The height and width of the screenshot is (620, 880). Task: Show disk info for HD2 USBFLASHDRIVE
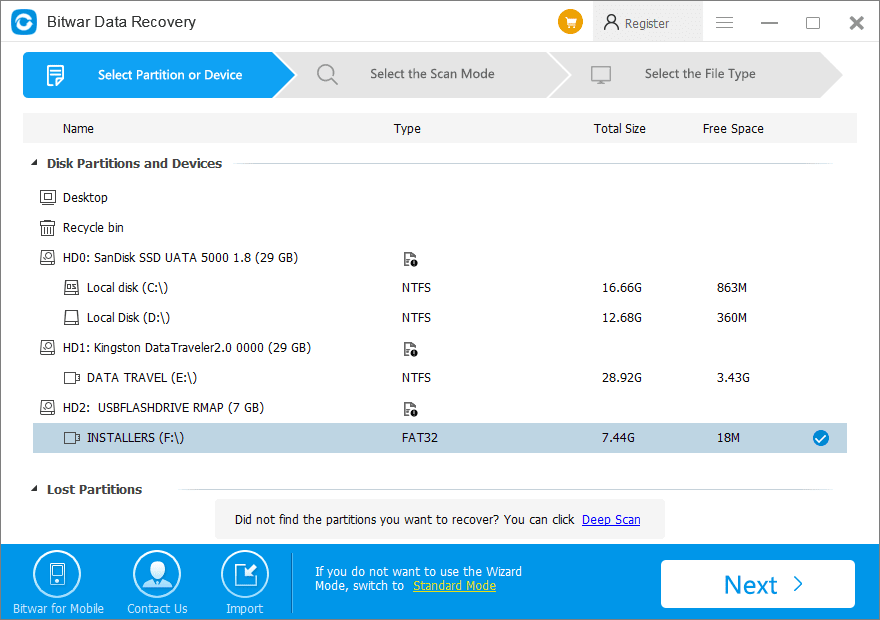click(410, 409)
